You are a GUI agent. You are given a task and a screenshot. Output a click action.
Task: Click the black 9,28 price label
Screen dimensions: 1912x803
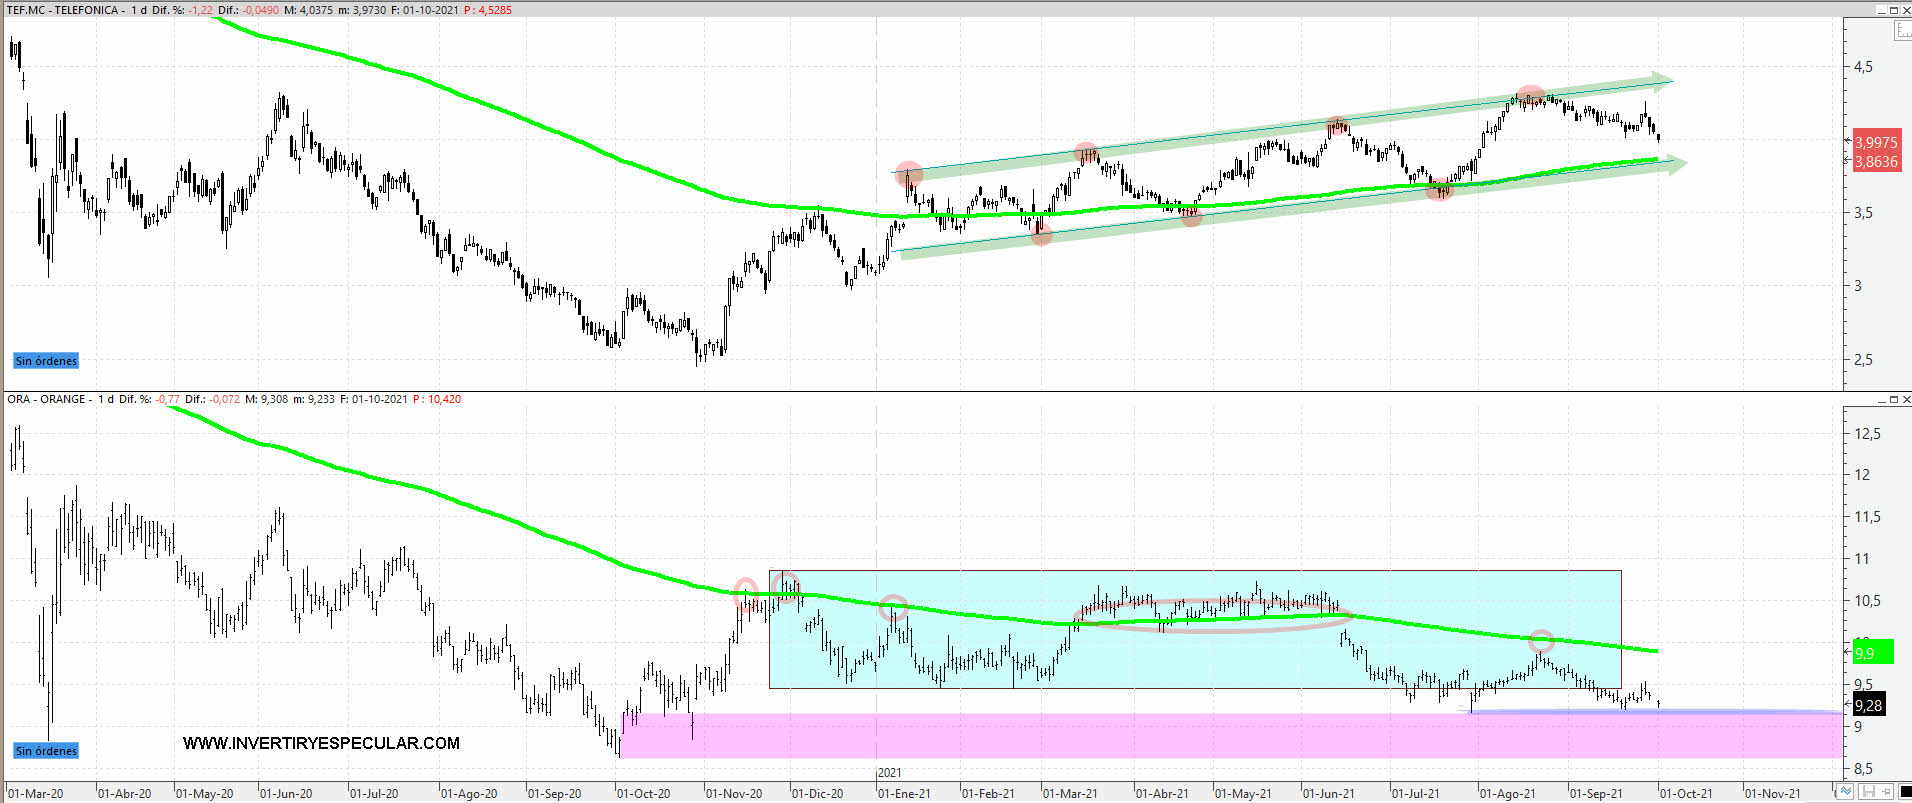coord(1868,705)
